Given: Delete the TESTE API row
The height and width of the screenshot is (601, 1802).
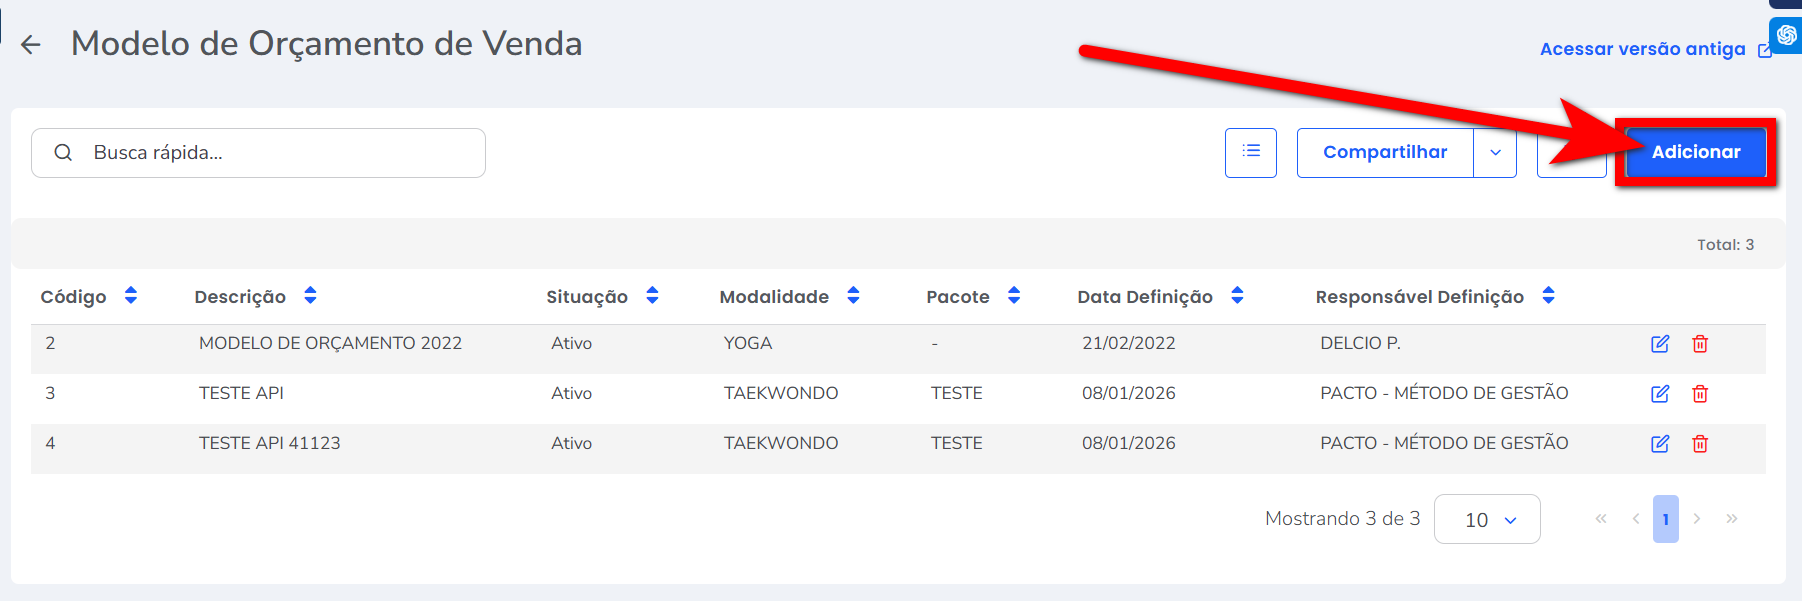Looking at the screenshot, I should pyautogui.click(x=1699, y=394).
